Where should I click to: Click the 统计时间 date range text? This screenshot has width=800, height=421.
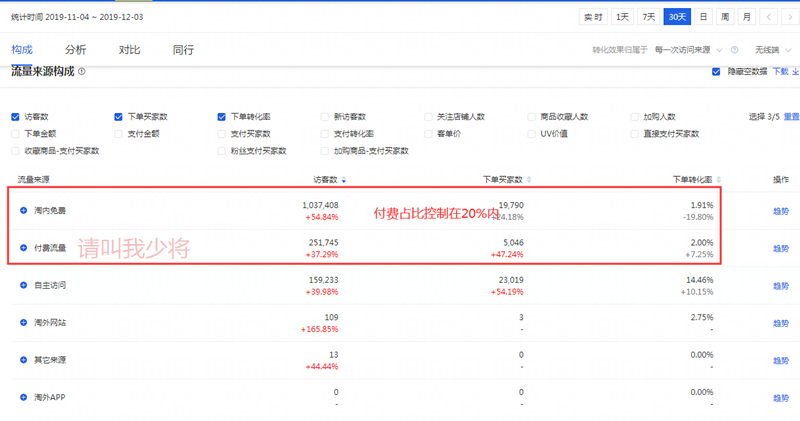click(x=77, y=17)
